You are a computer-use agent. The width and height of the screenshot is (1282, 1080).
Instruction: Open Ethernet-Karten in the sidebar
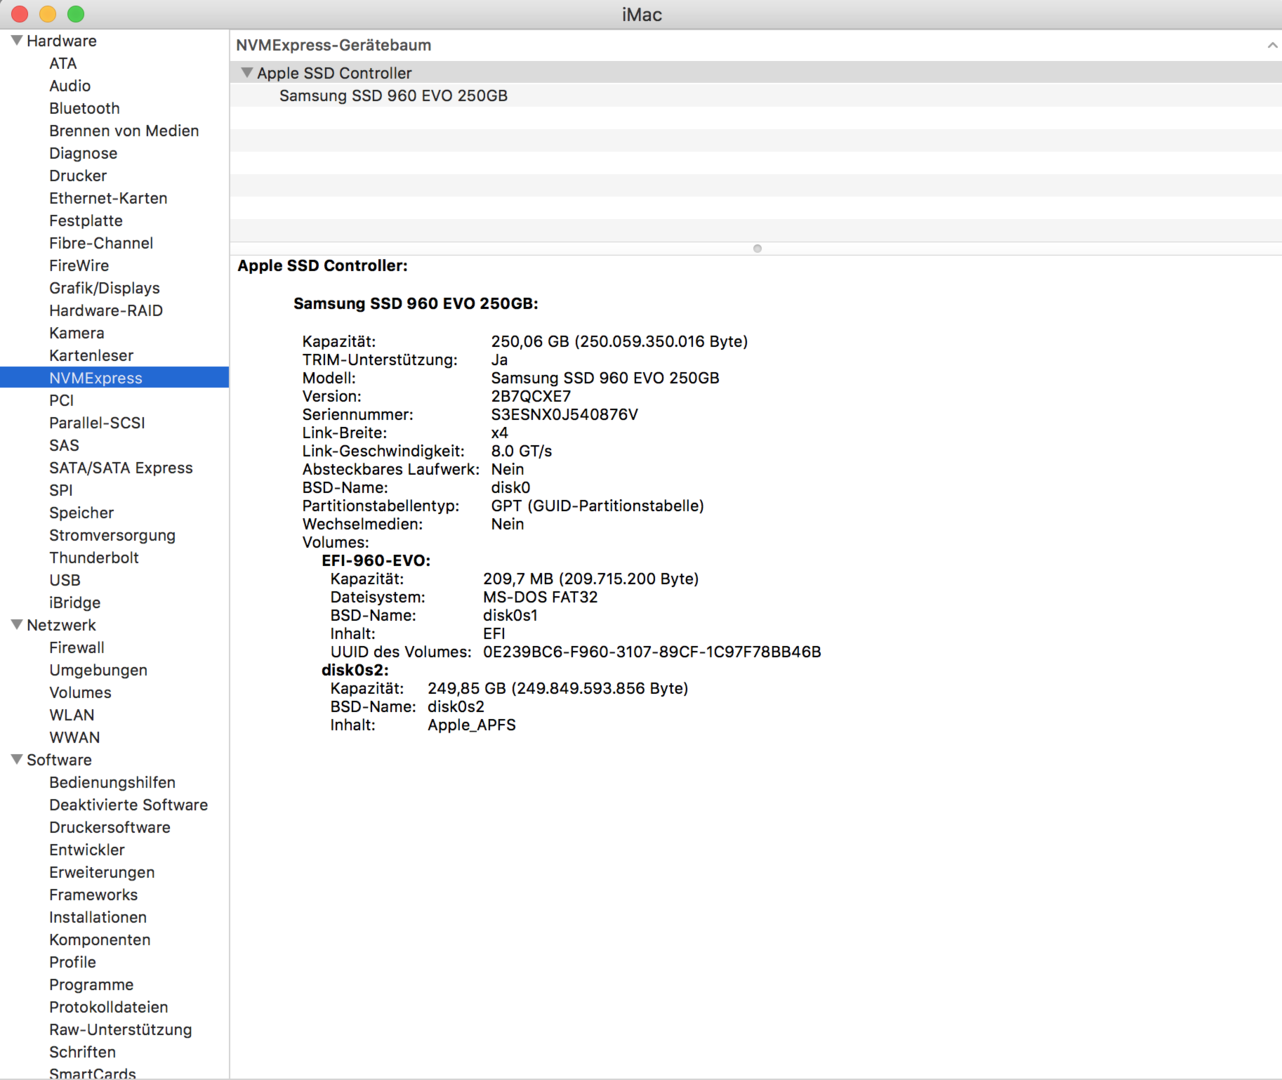[x=108, y=198]
